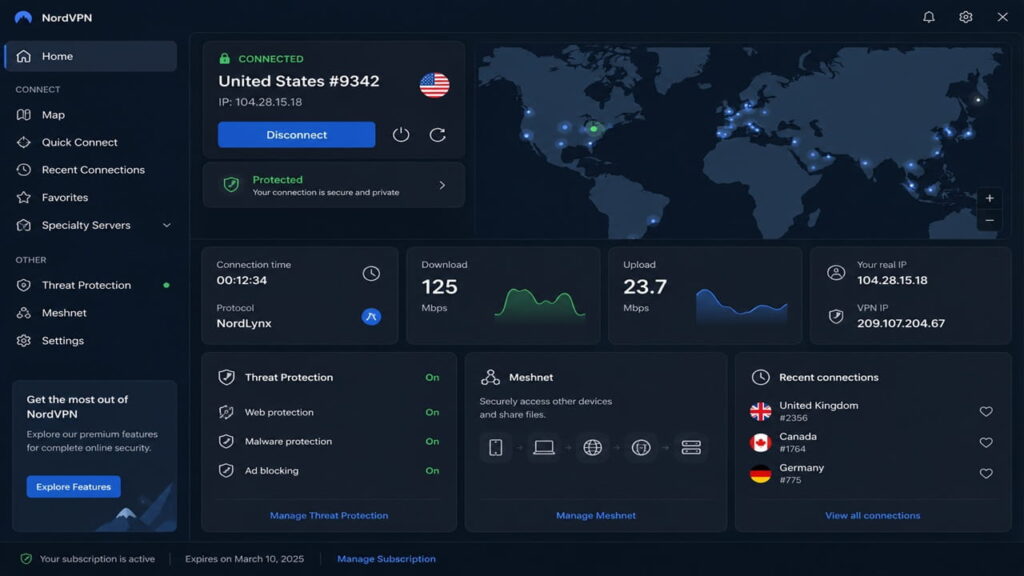Click the Germany flag icon
Screen dimensions: 1024x576
click(x=760, y=473)
